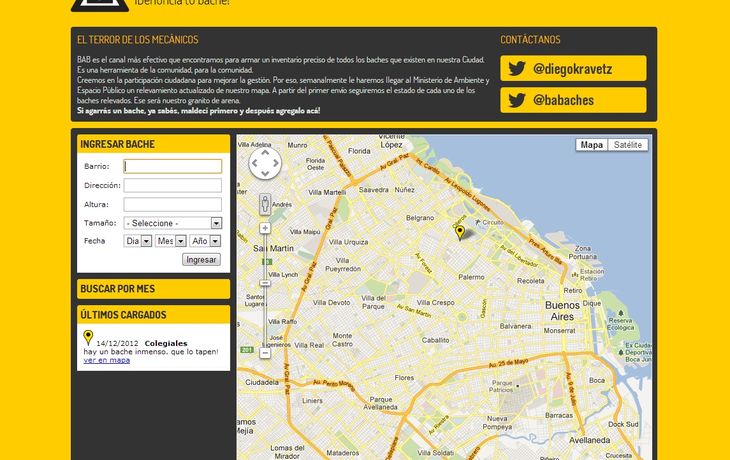The width and height of the screenshot is (730, 460).
Task: Click the 201 route shield on the map
Action: click(247, 349)
